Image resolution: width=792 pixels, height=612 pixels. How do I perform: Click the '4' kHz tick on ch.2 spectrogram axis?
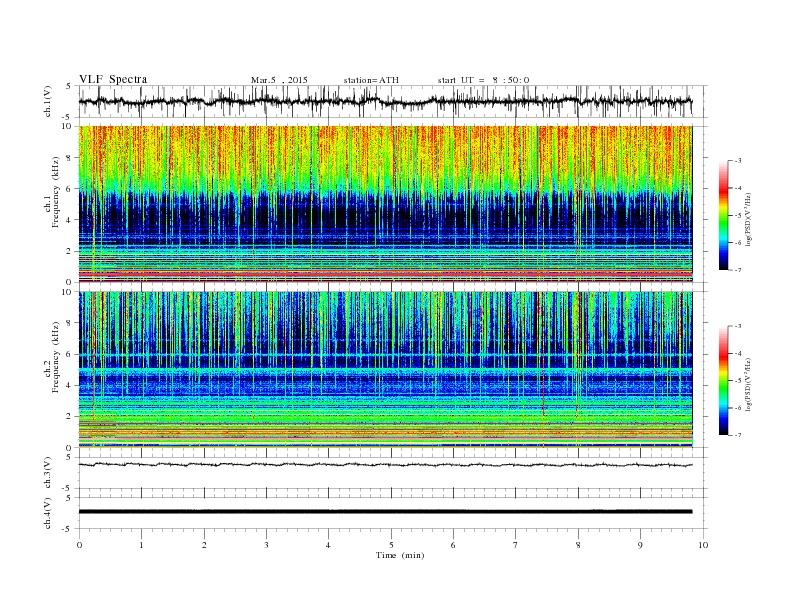coord(69,386)
